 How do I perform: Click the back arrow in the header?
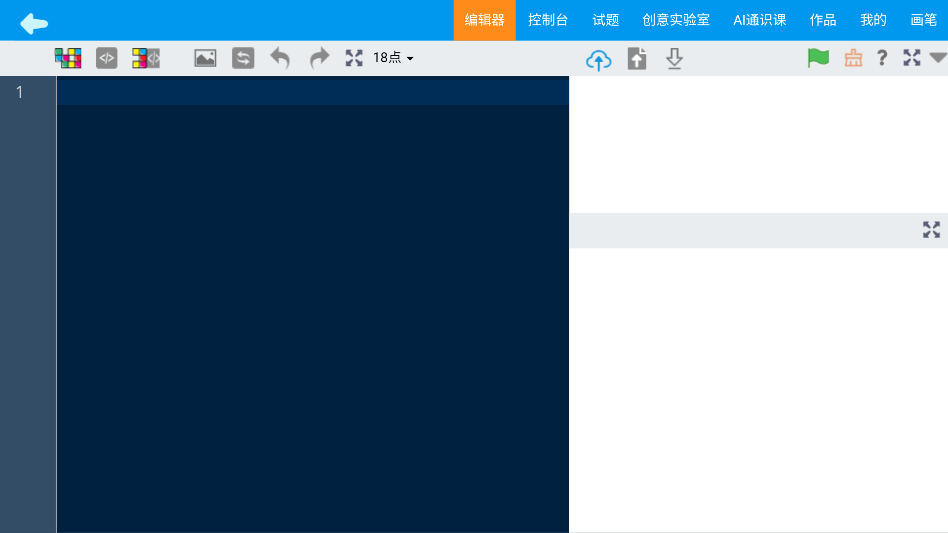tap(34, 22)
